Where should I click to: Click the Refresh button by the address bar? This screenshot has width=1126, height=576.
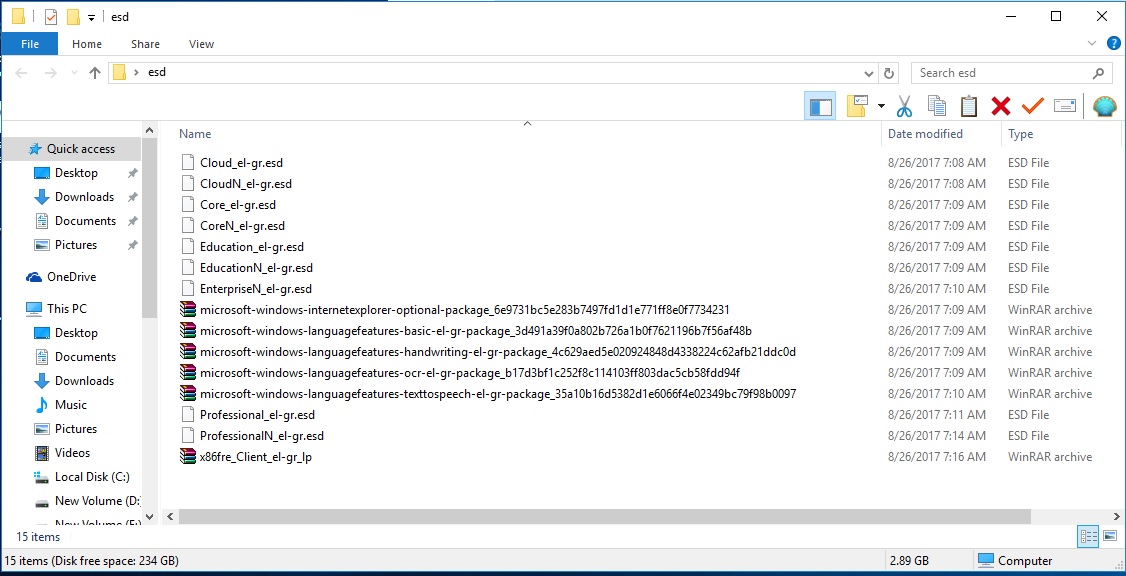coord(888,73)
